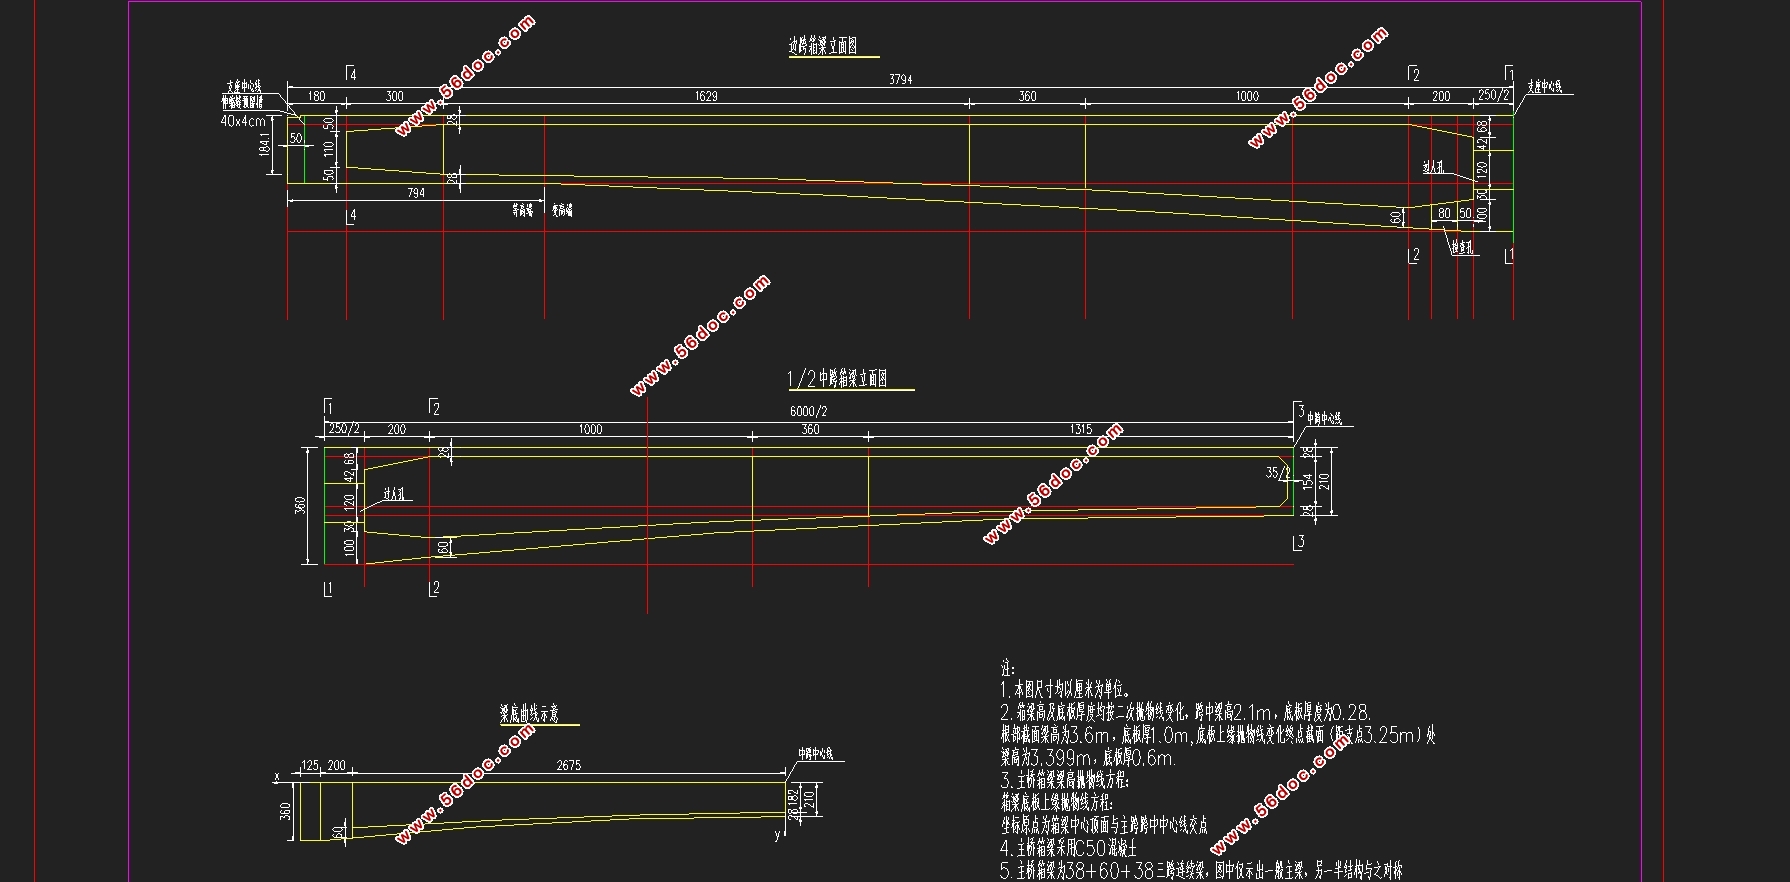The image size is (1790, 882).
Task: Click the 3794 overall dimension text
Action: point(900,79)
